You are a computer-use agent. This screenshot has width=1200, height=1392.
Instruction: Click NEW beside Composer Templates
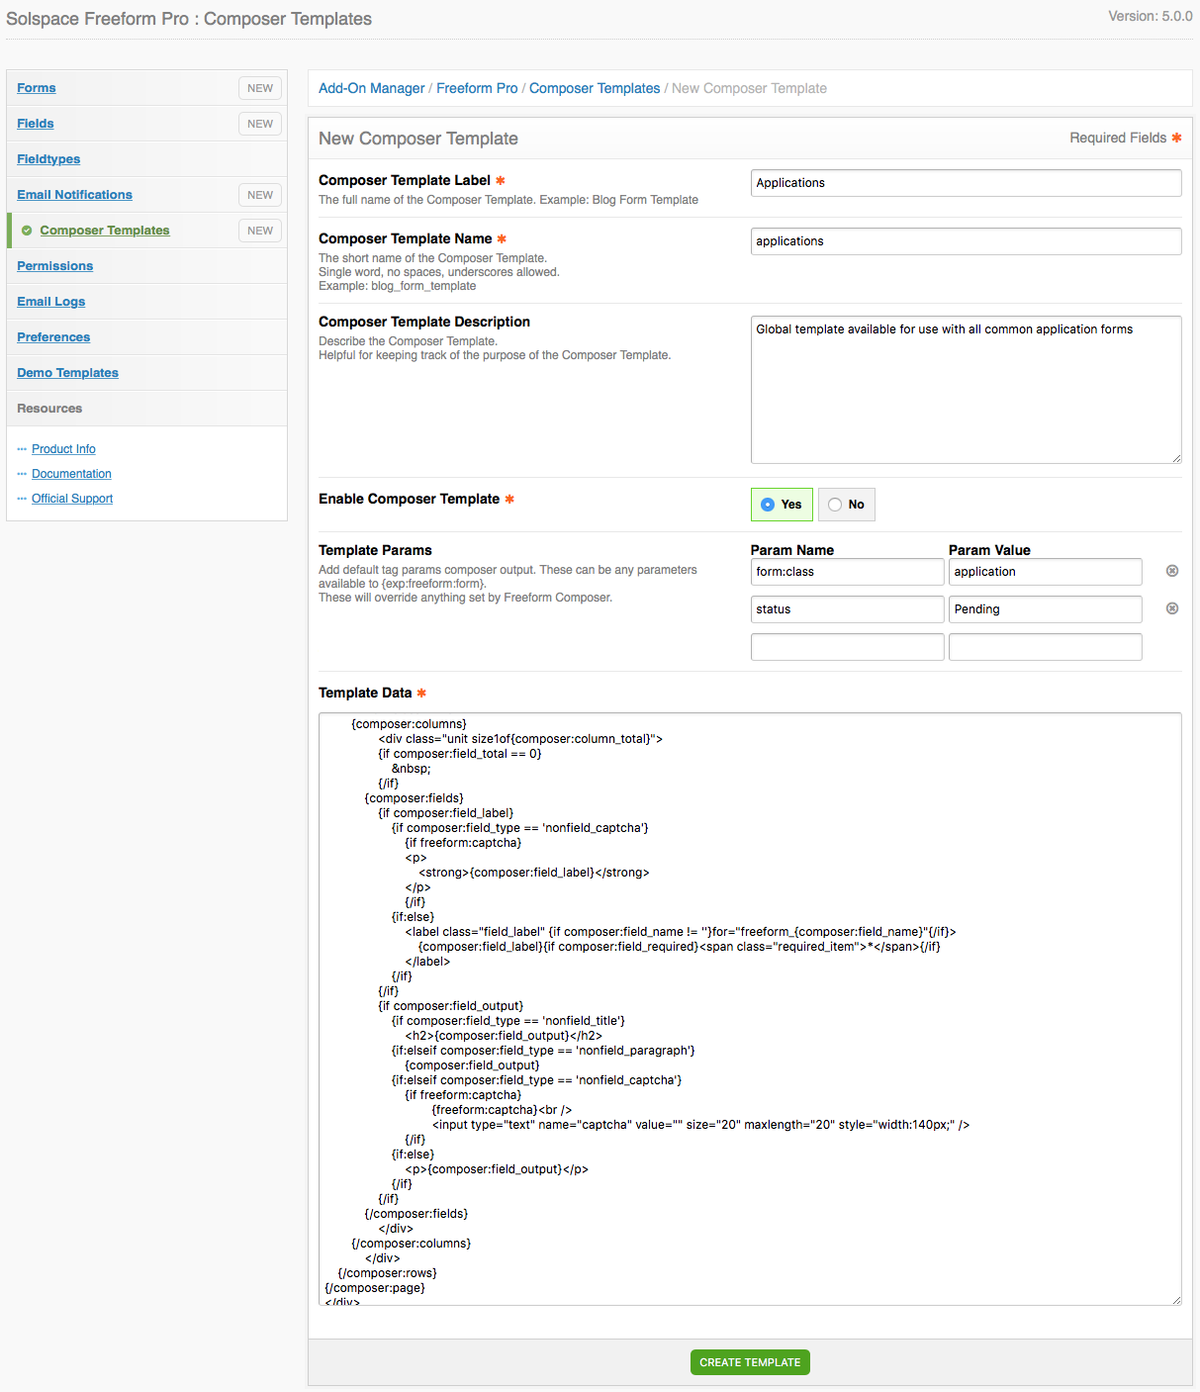point(260,231)
